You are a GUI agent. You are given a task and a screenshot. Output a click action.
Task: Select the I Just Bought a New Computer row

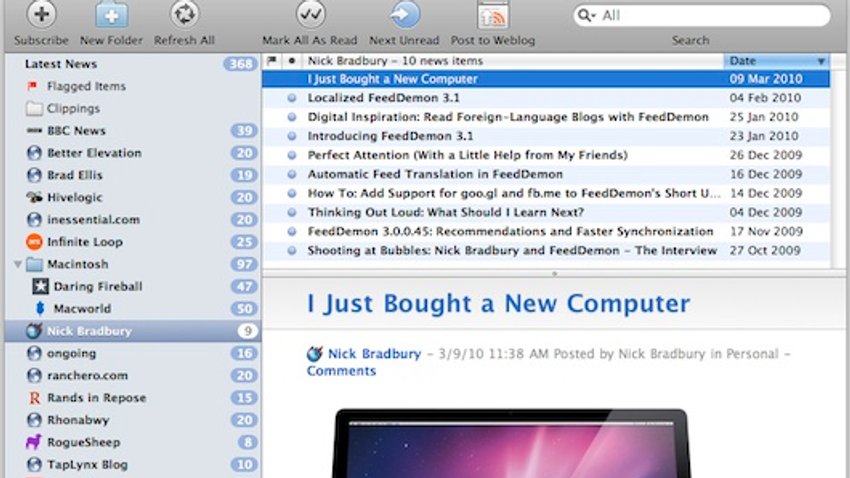tap(546, 79)
